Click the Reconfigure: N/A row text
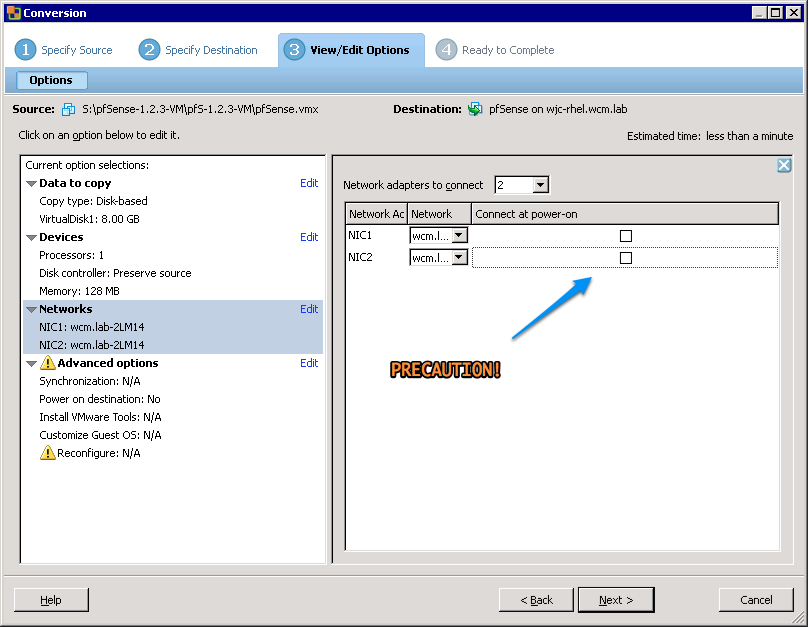 pyautogui.click(x=99, y=453)
